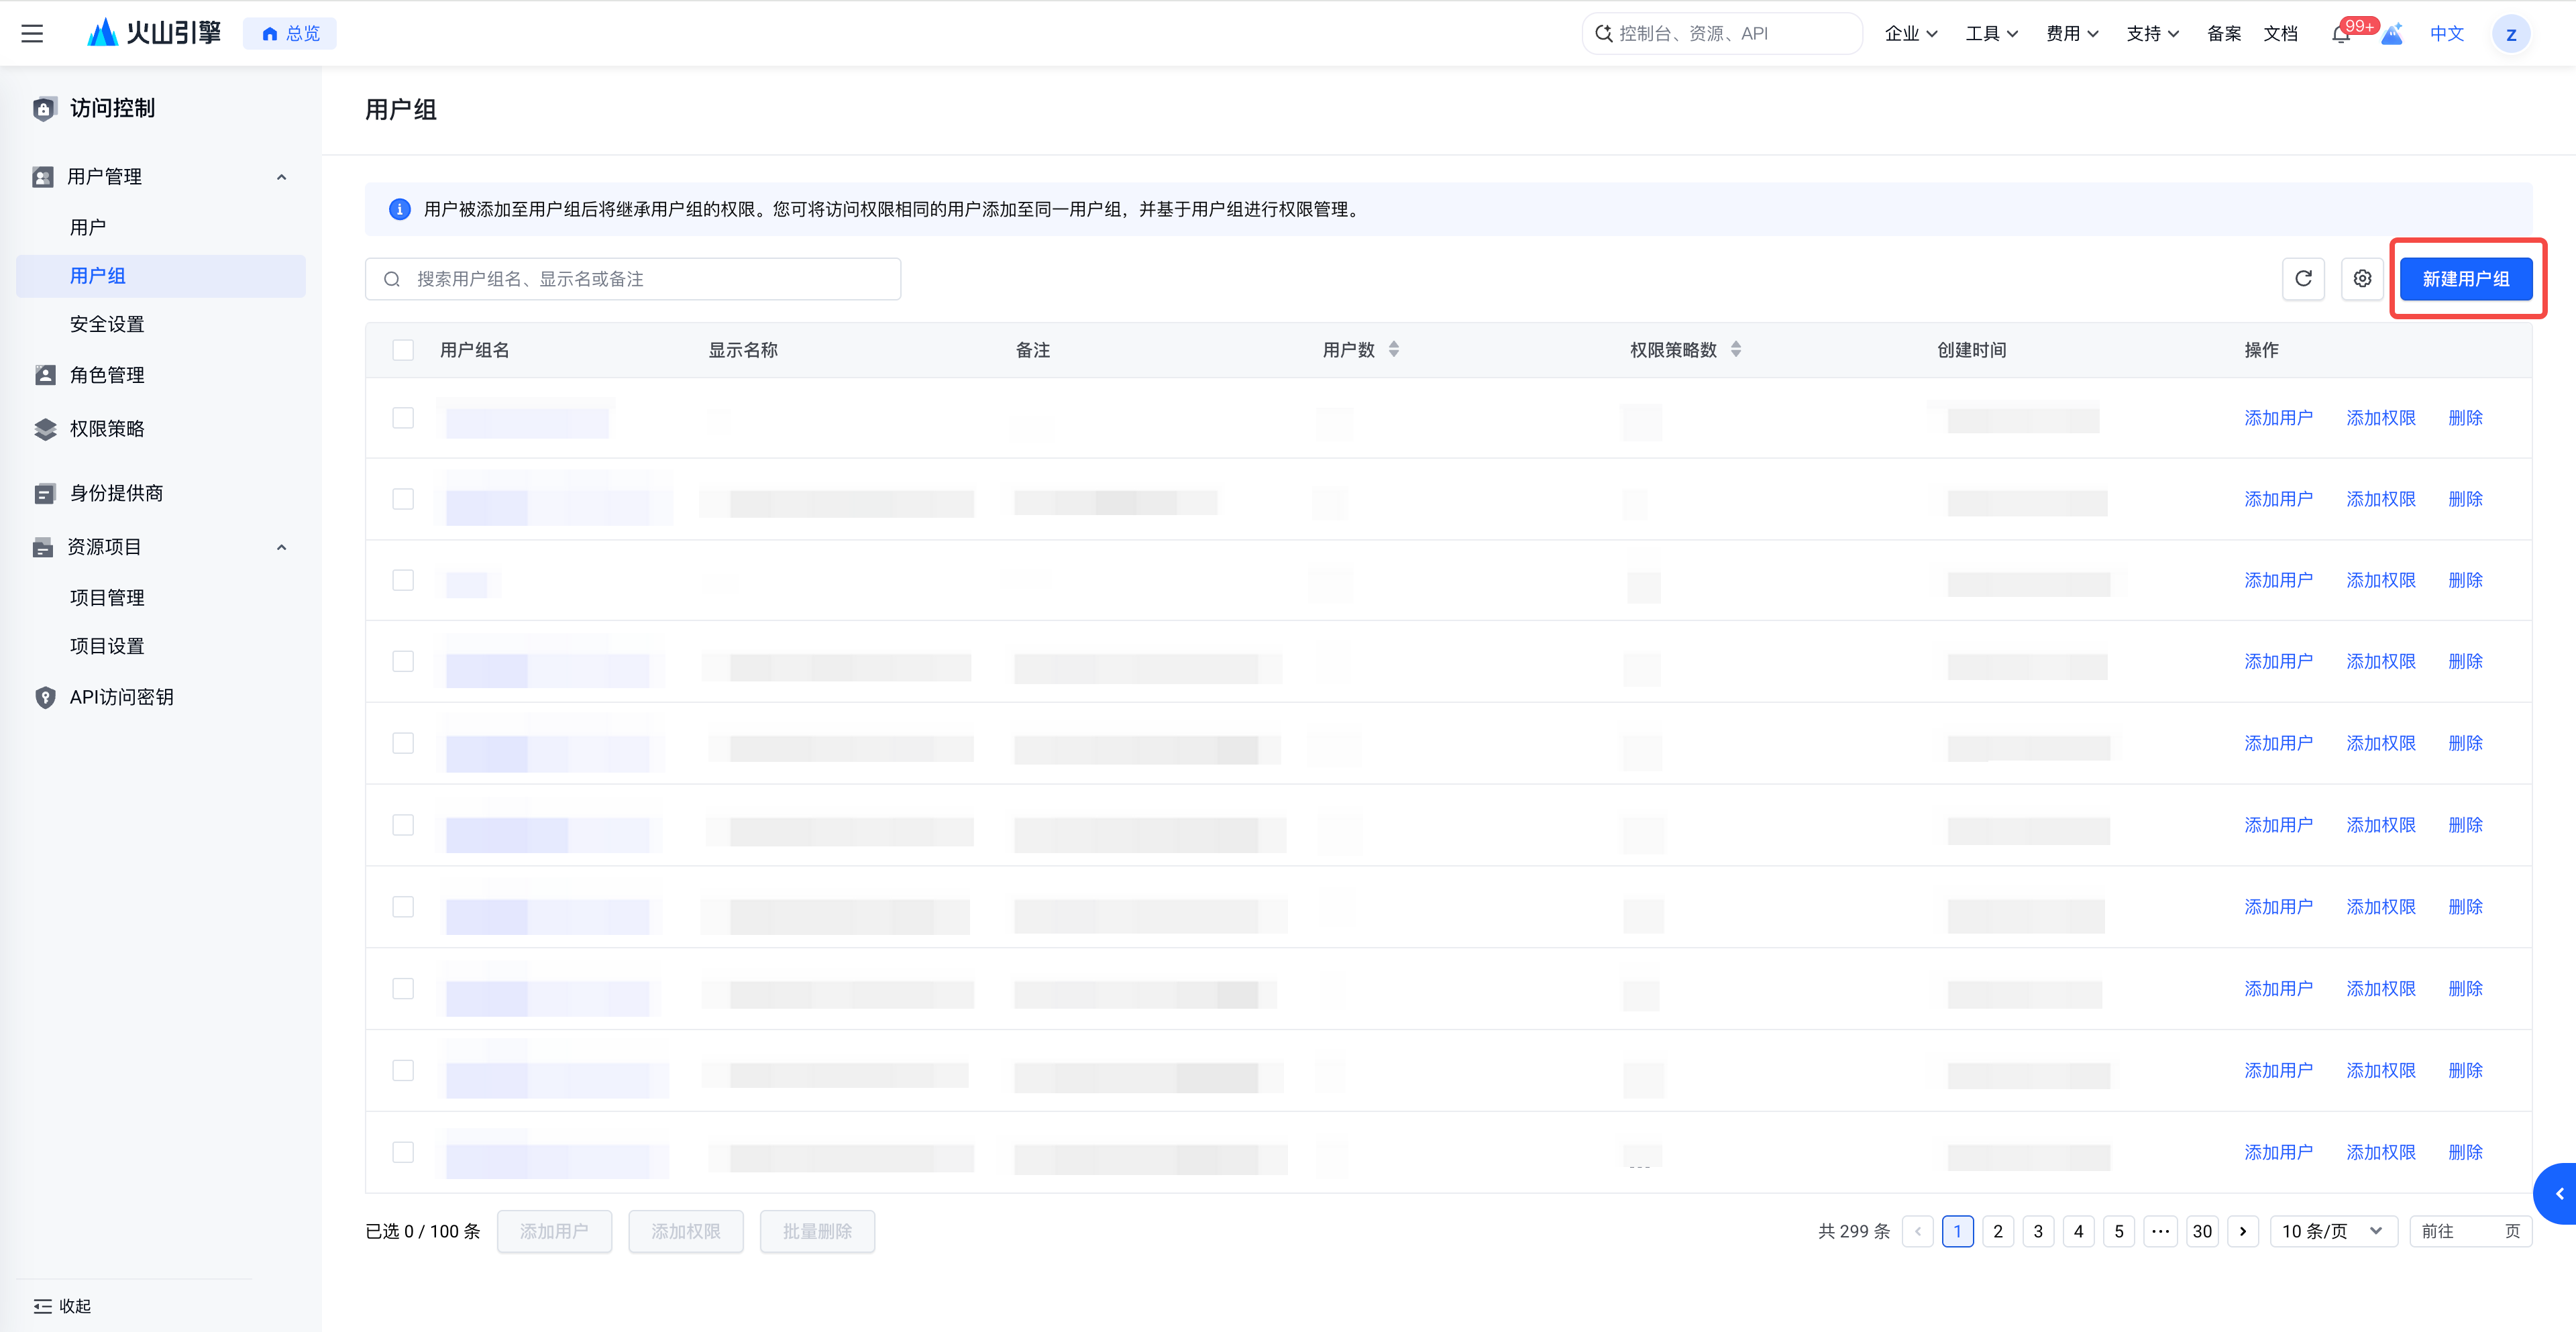
Task: Click the Volcano Engine logo
Action: point(154,33)
